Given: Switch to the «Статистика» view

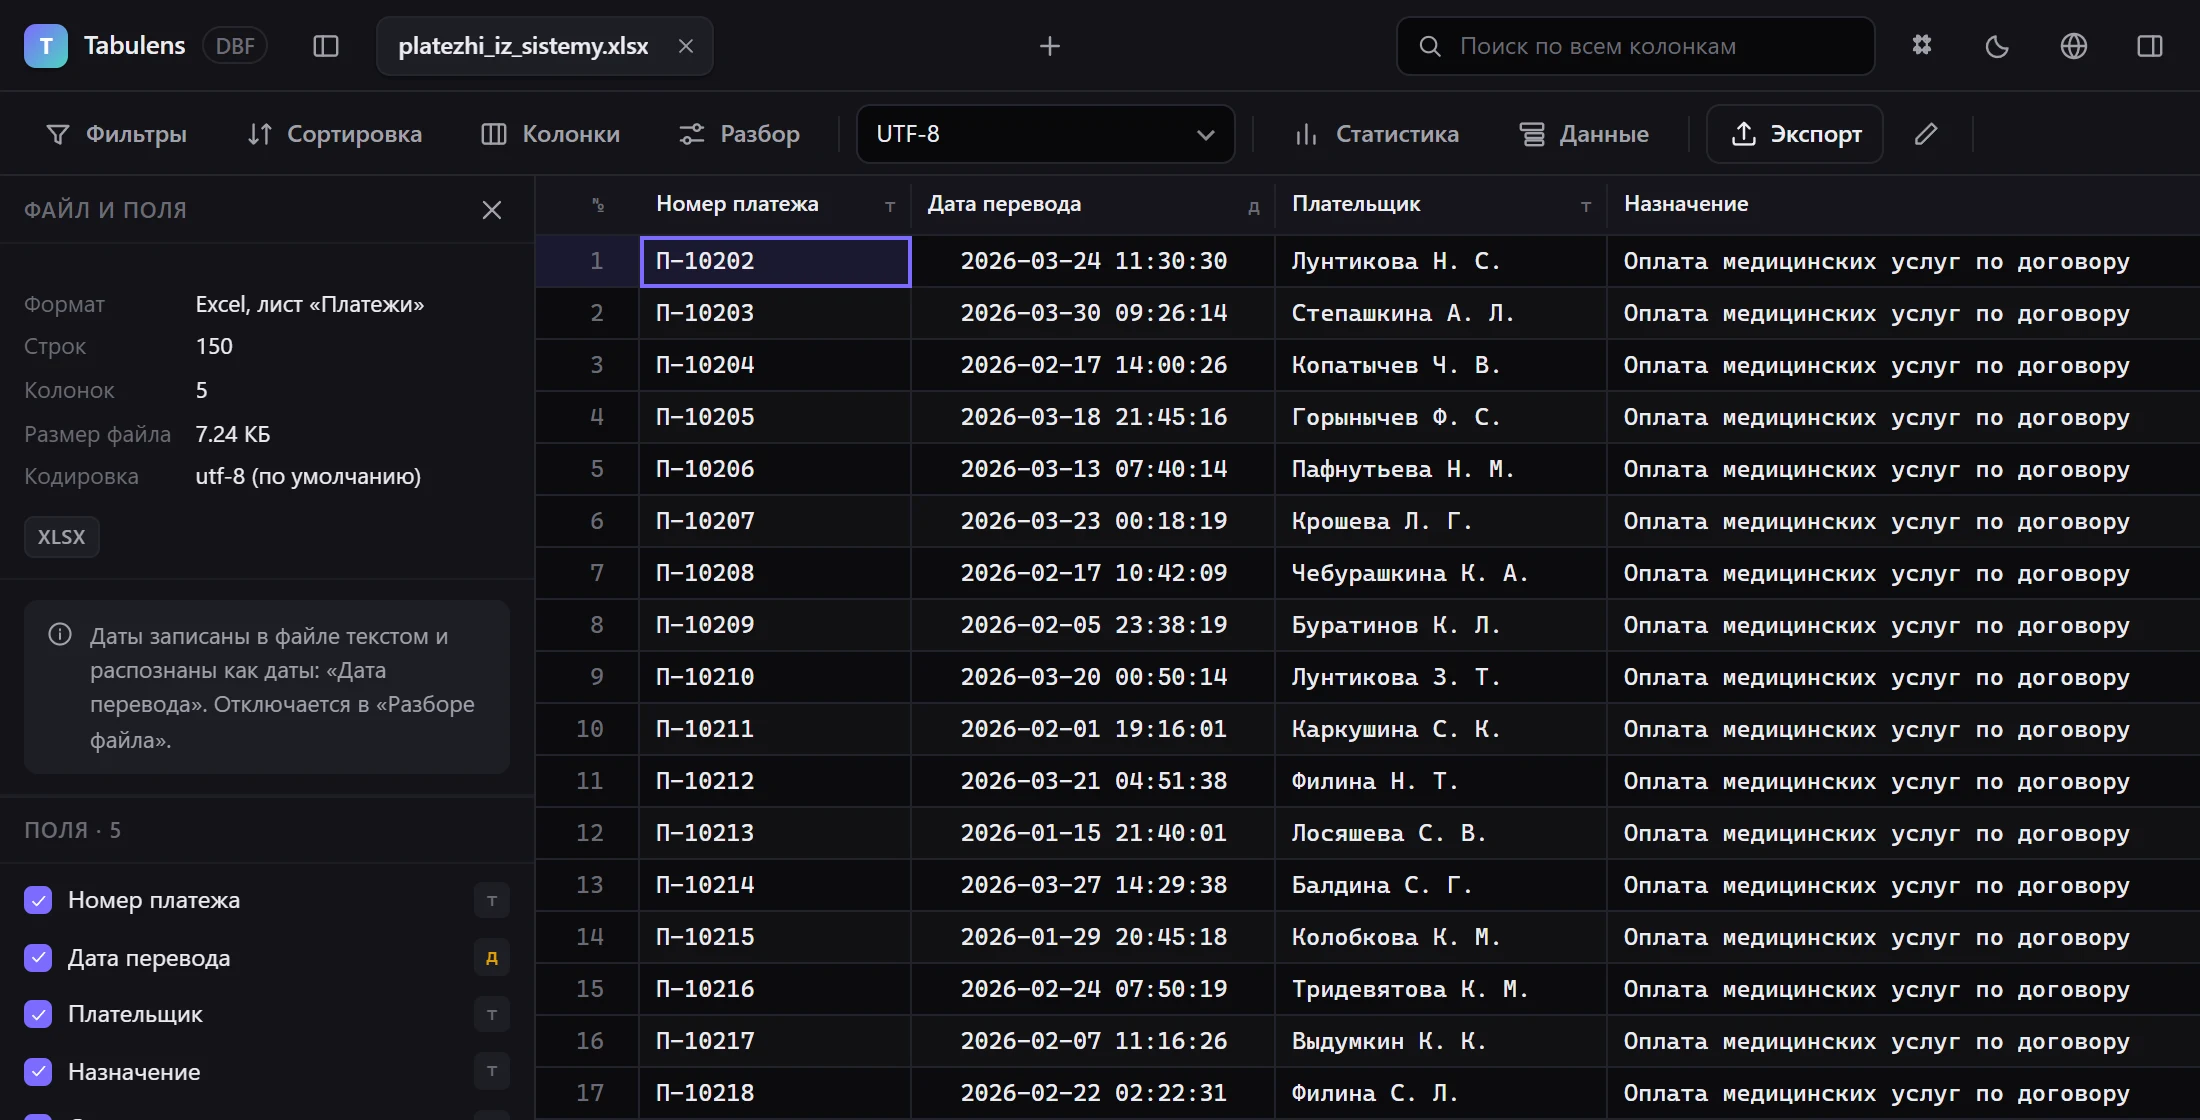Looking at the screenshot, I should (1376, 134).
